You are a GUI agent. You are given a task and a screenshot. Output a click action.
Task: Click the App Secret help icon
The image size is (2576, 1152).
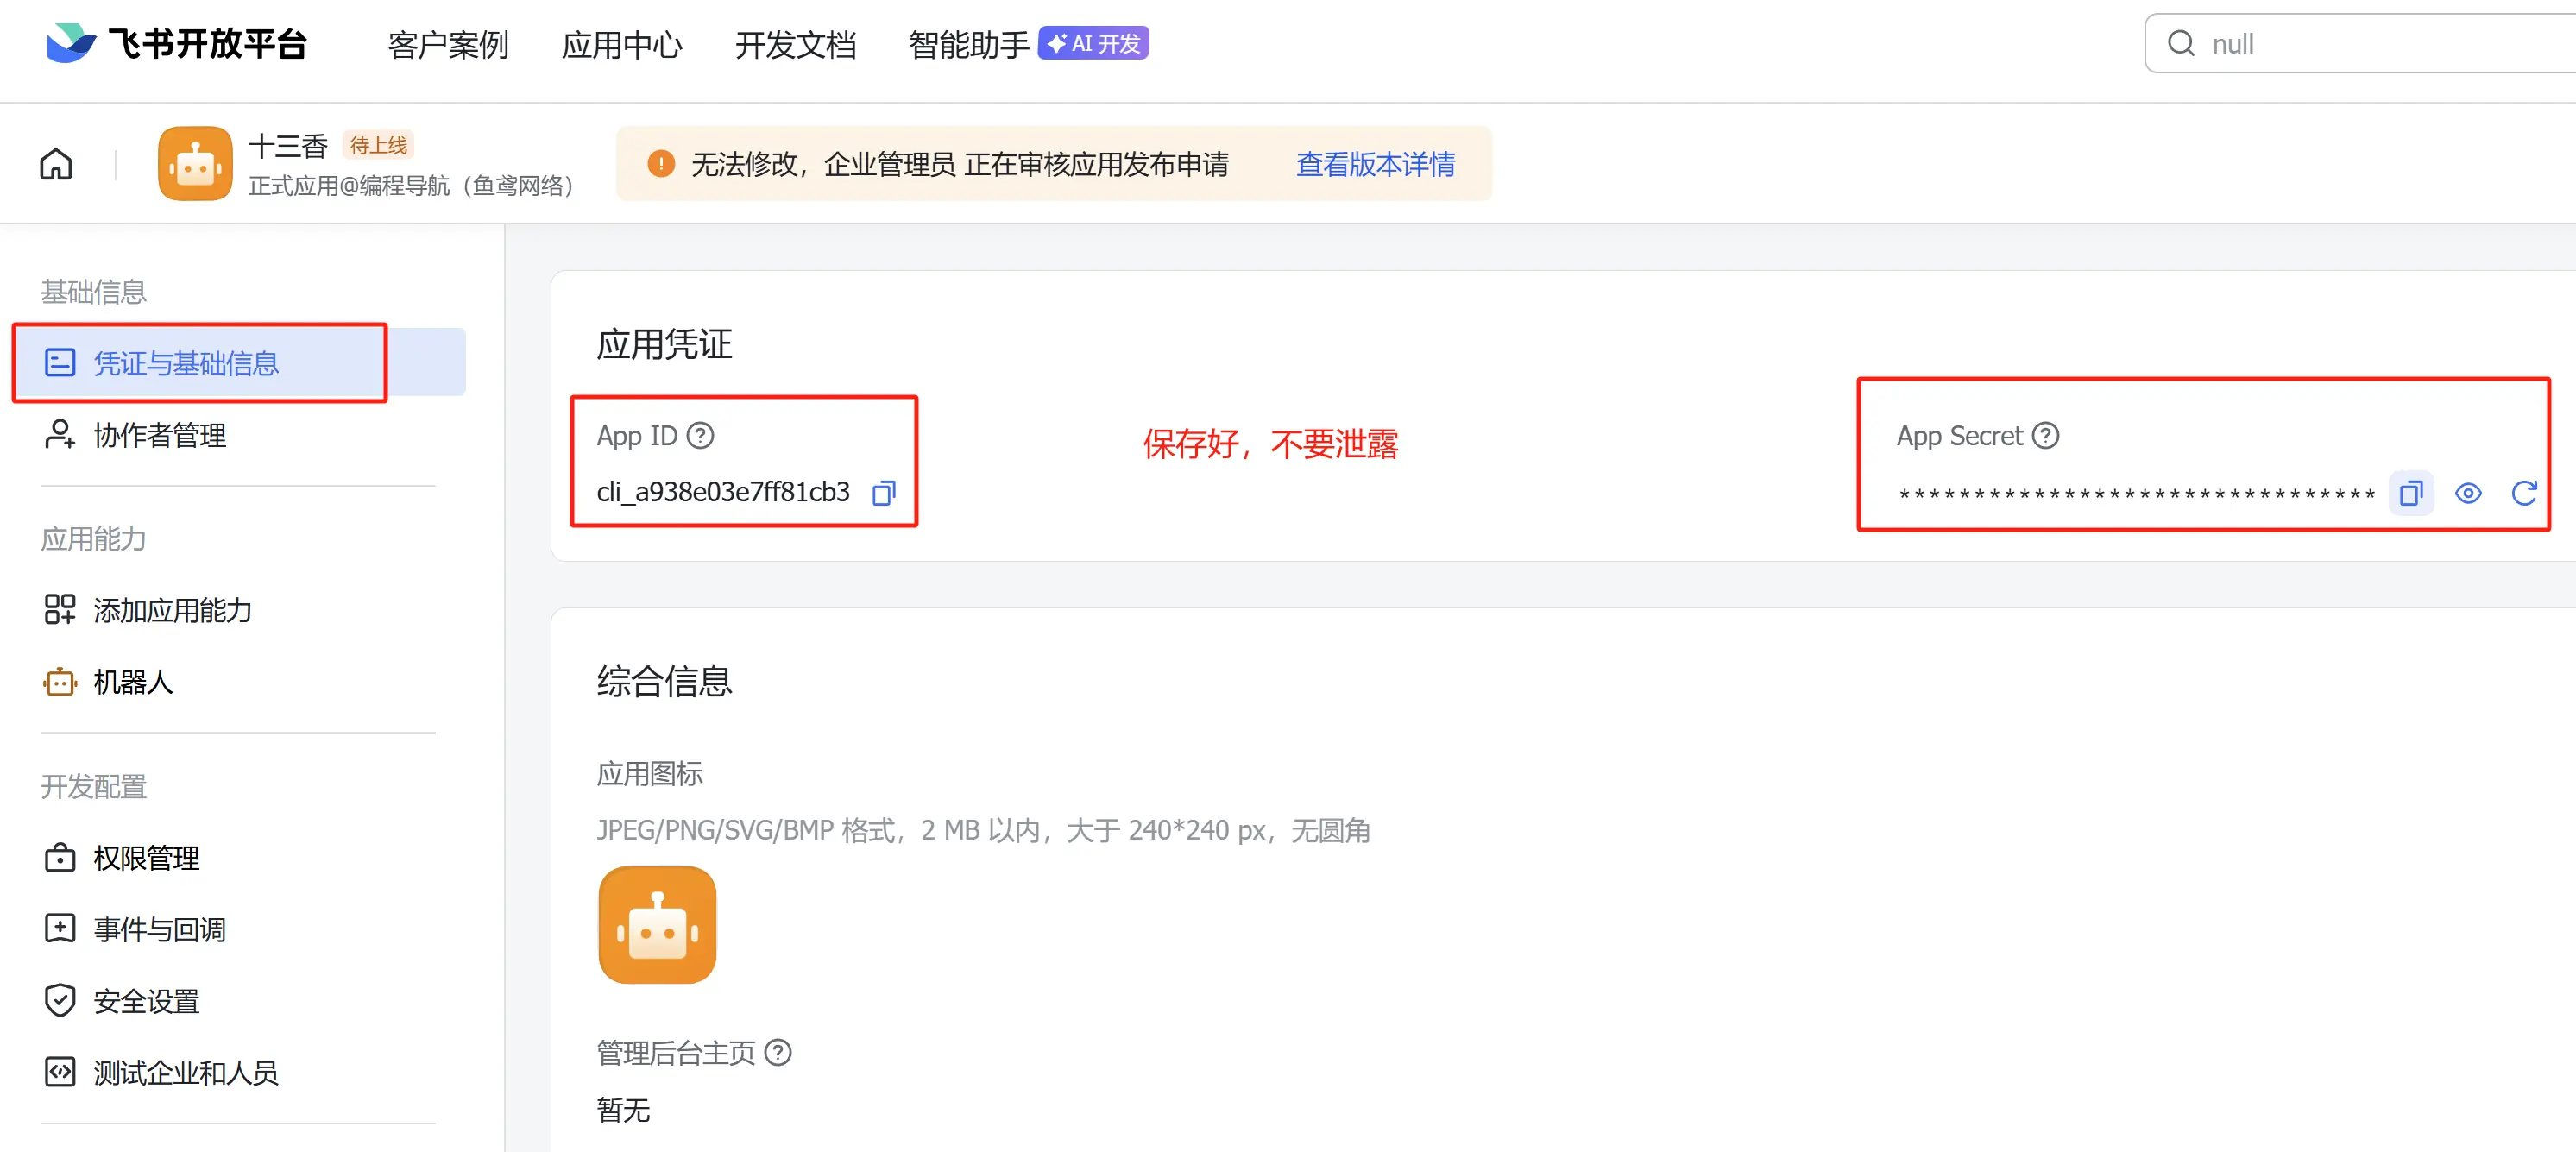[2046, 436]
